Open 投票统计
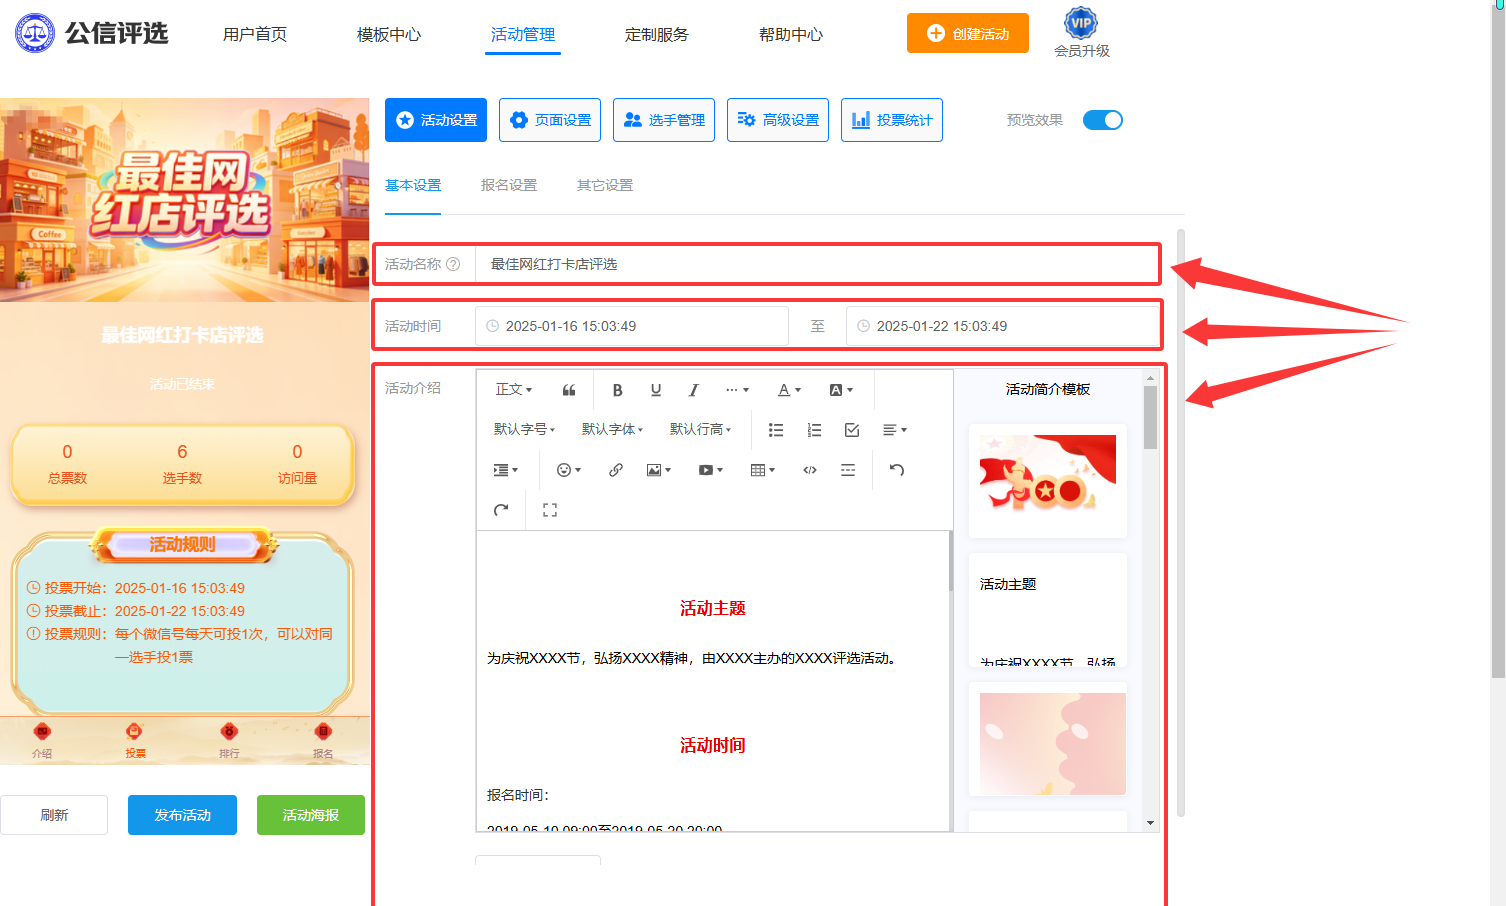1506x906 pixels. pos(892,120)
